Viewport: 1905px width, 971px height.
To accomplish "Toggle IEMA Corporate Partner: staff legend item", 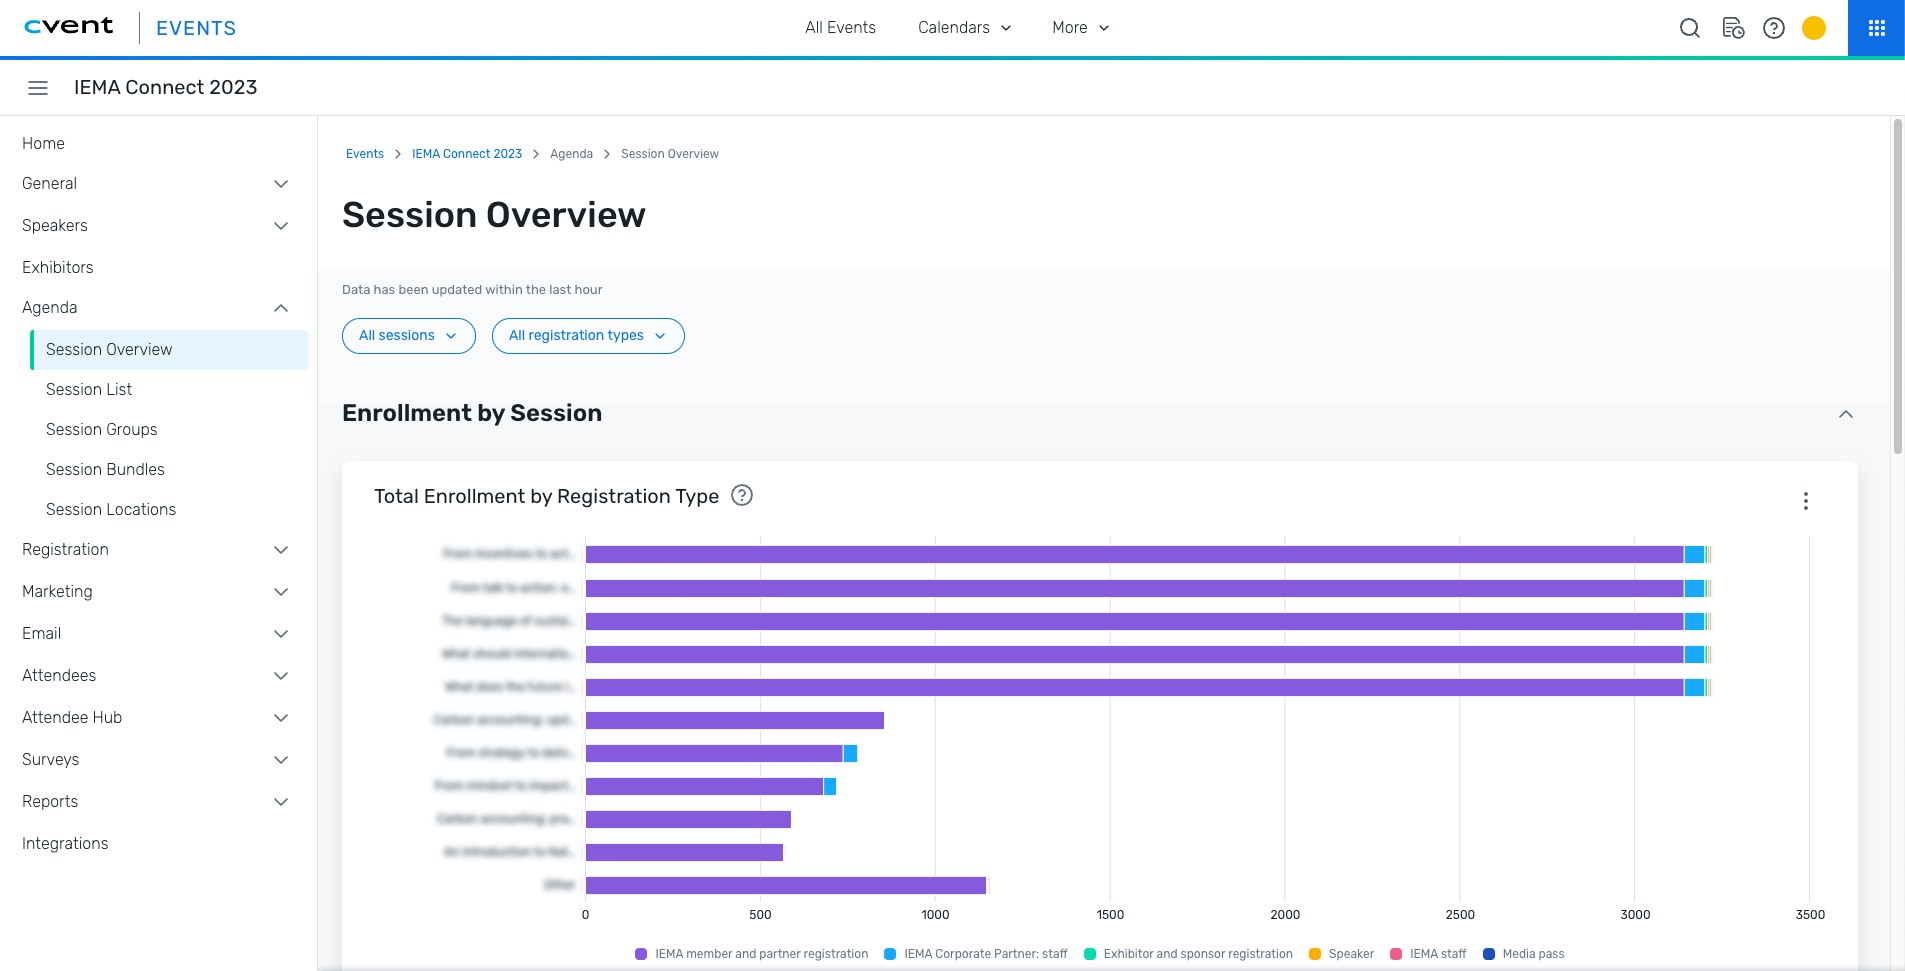I will (x=976, y=954).
